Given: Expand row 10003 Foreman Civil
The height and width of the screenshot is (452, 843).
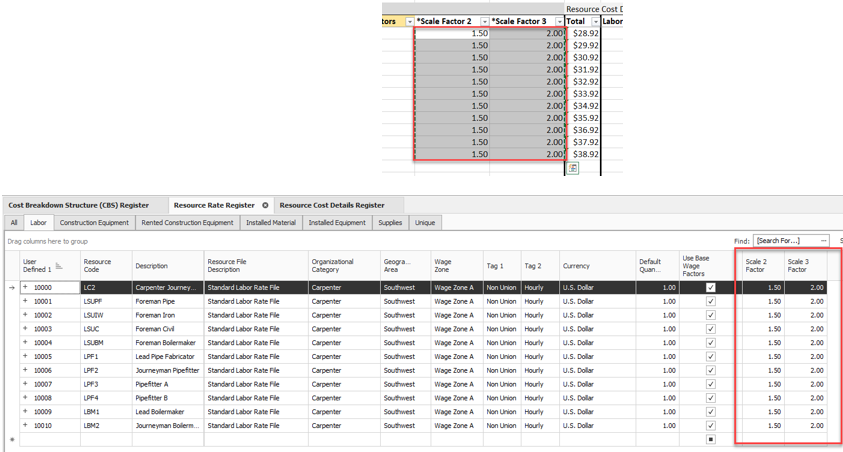Looking at the screenshot, I should click(25, 329).
